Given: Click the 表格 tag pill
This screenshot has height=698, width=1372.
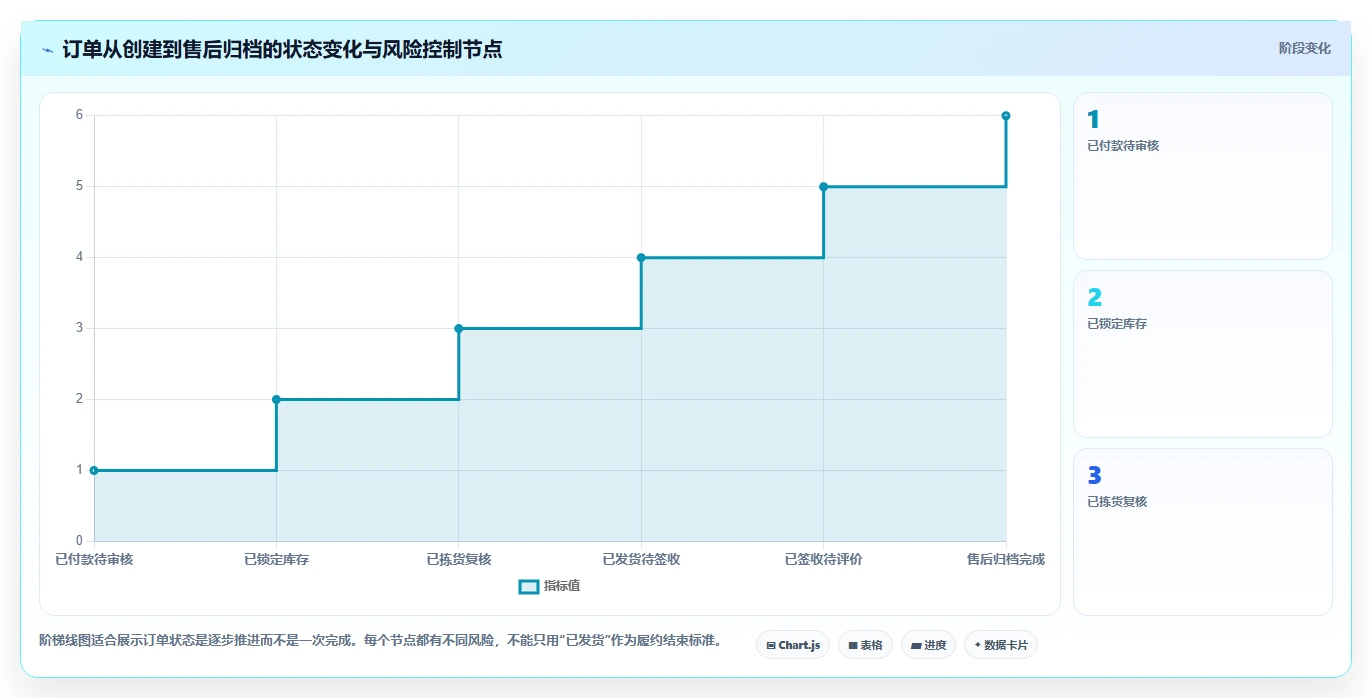Looking at the screenshot, I should coord(865,646).
